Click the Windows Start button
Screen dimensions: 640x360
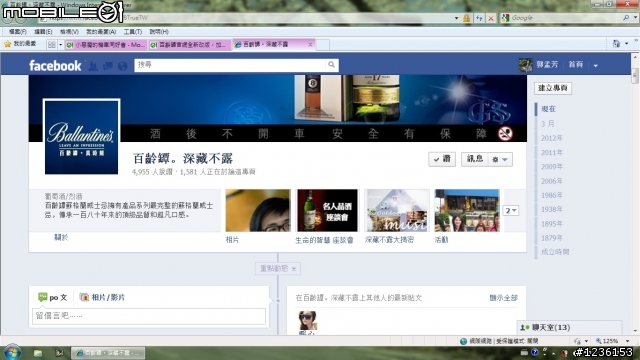[12, 353]
